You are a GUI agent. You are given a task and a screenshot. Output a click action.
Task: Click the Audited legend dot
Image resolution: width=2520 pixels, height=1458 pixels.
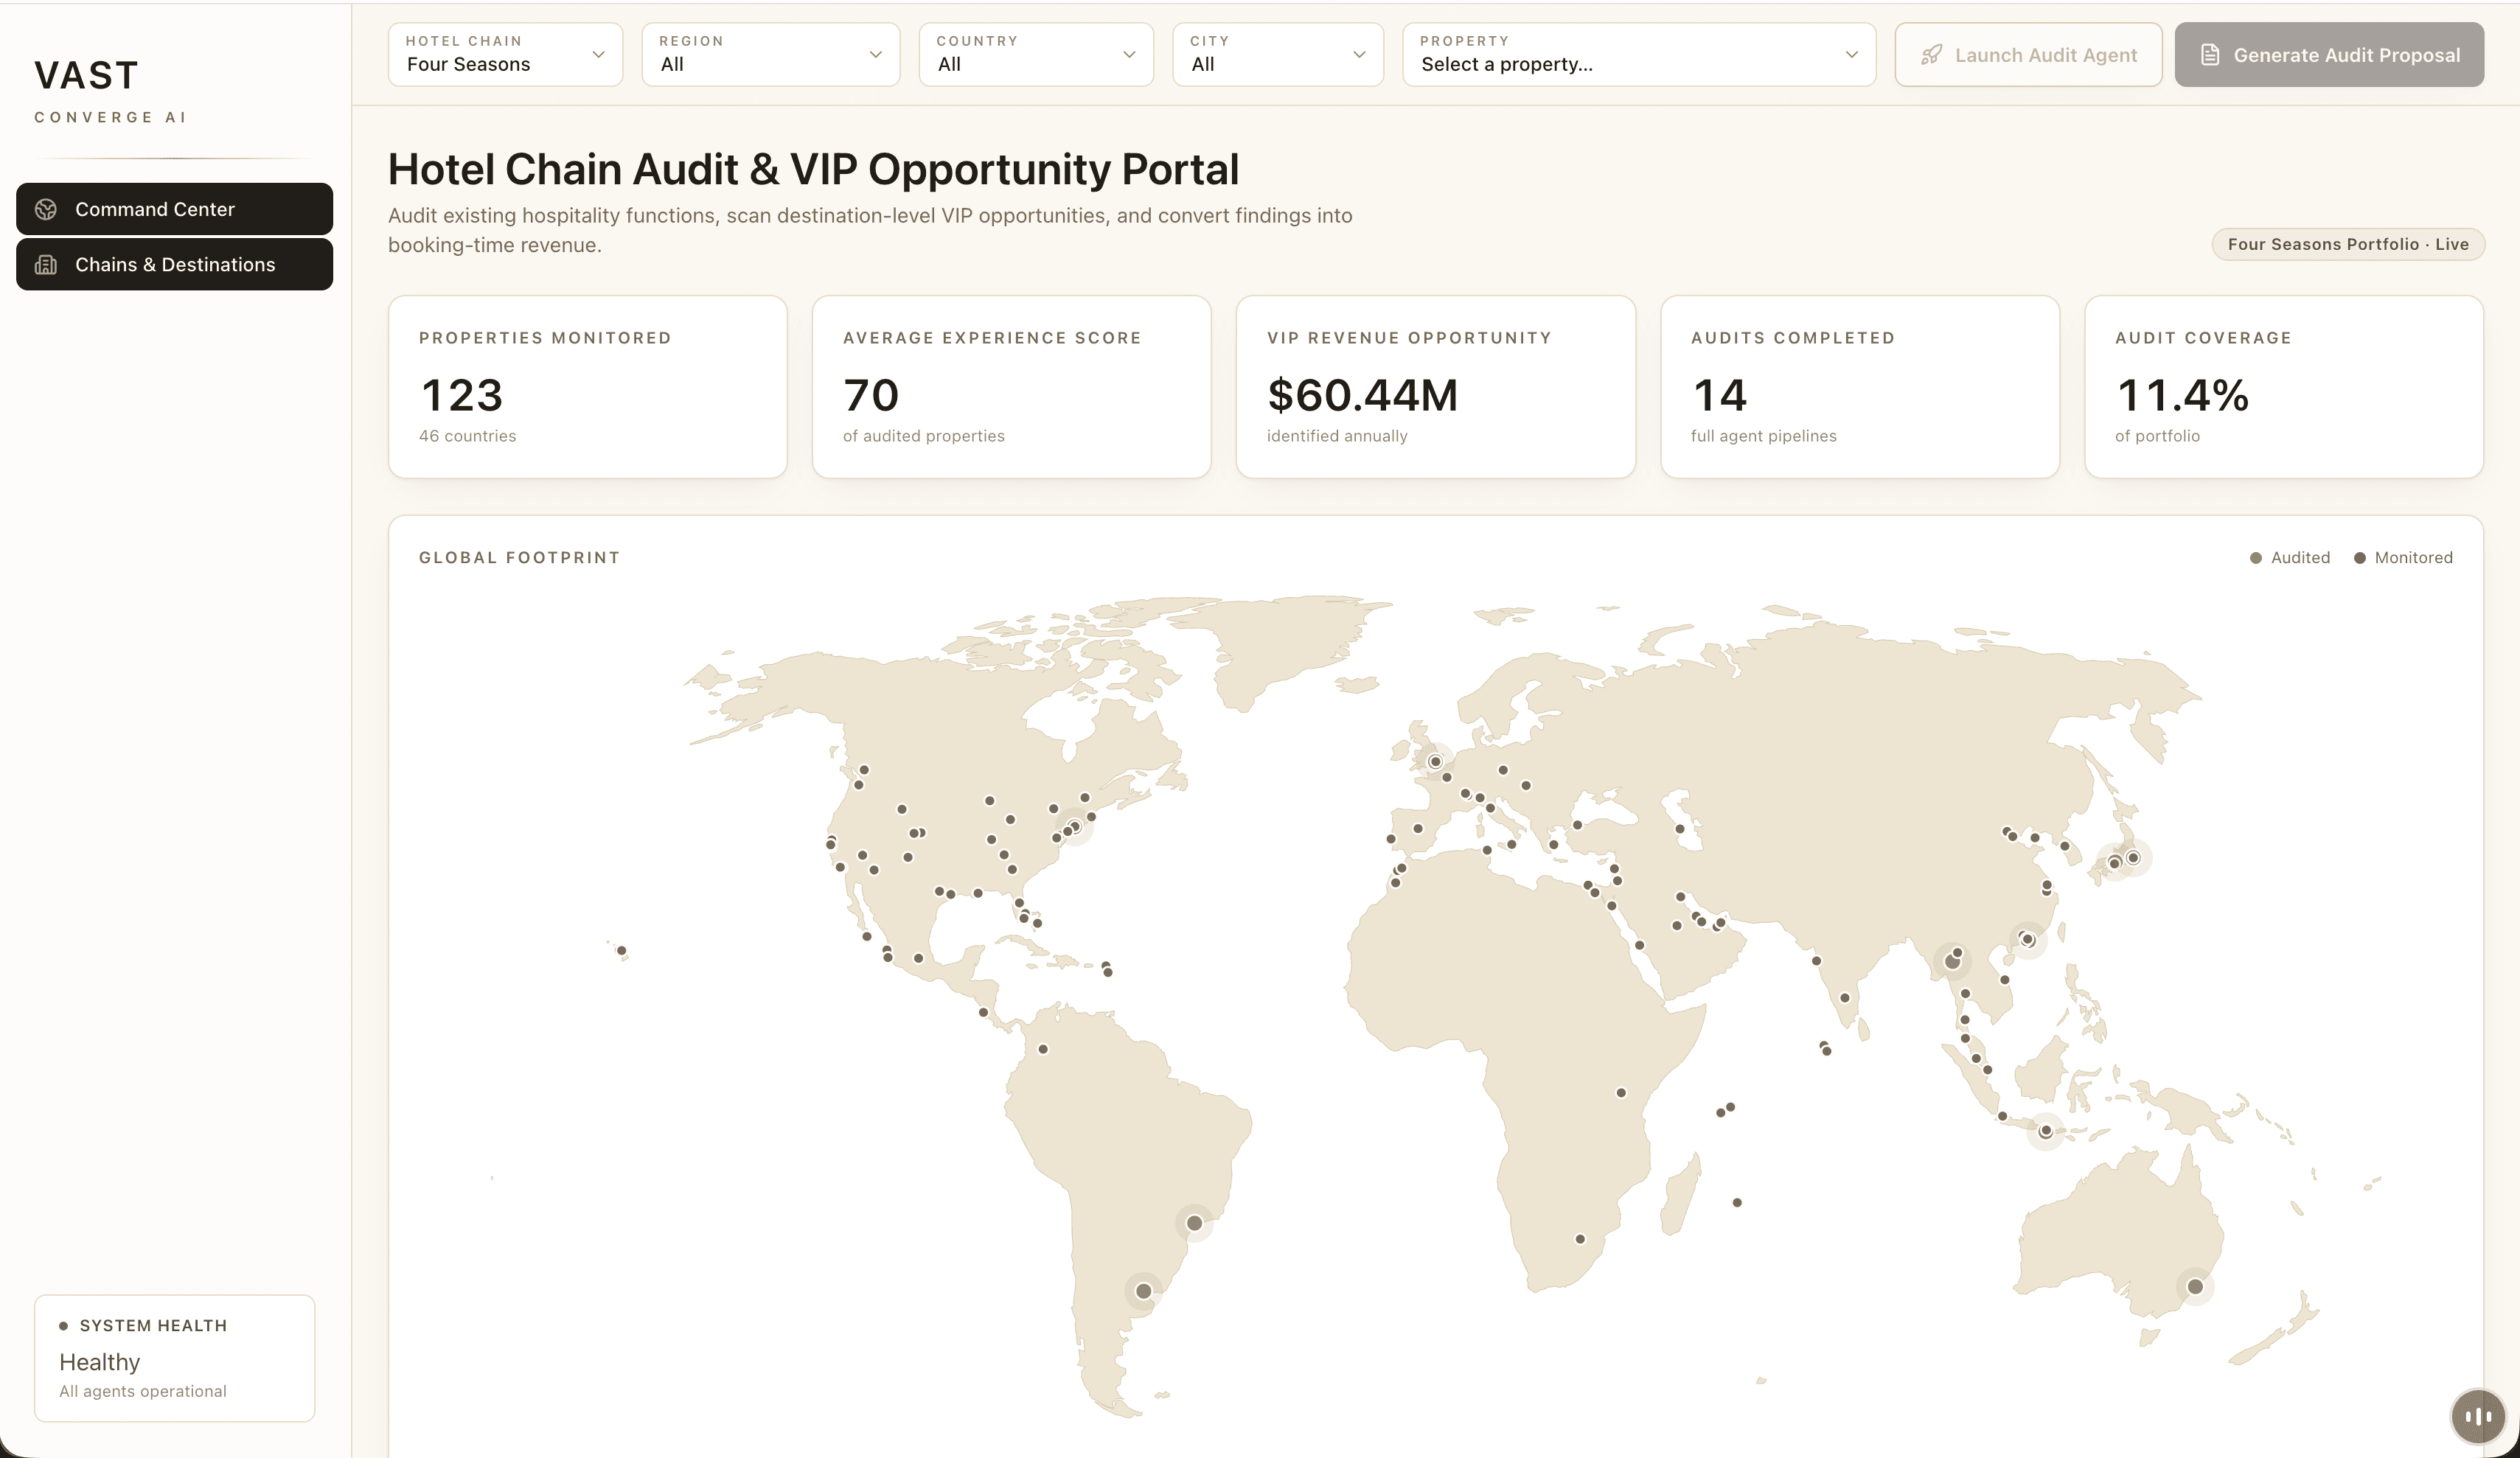click(x=2255, y=558)
